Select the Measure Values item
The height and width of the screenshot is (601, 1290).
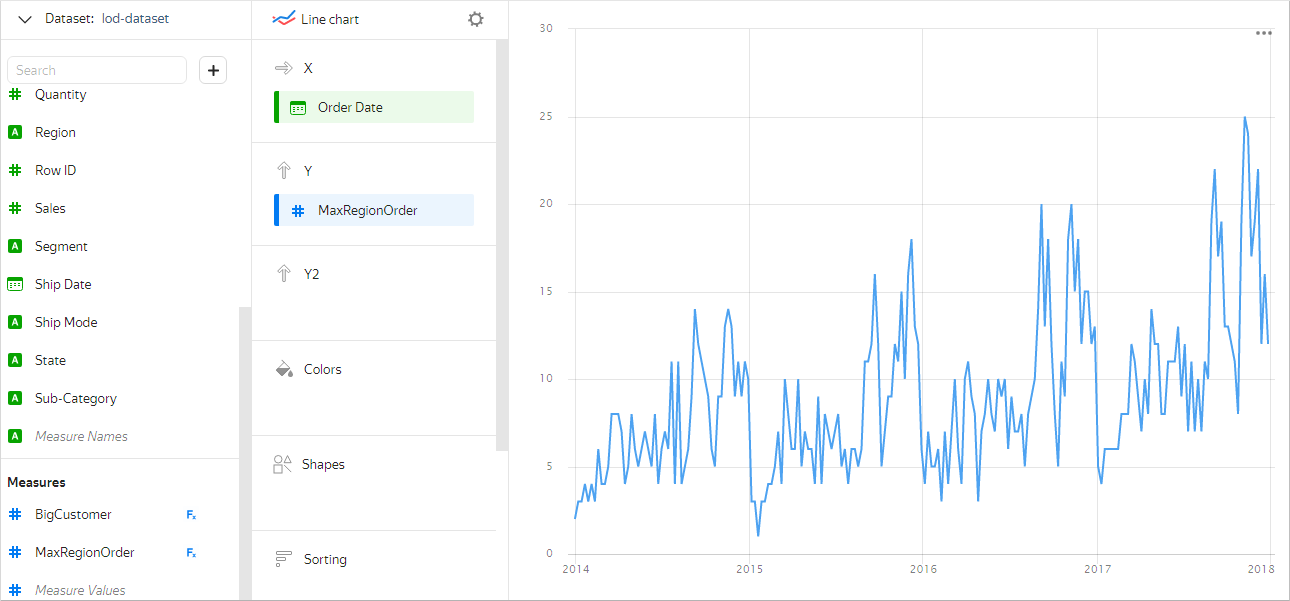[x=80, y=590]
